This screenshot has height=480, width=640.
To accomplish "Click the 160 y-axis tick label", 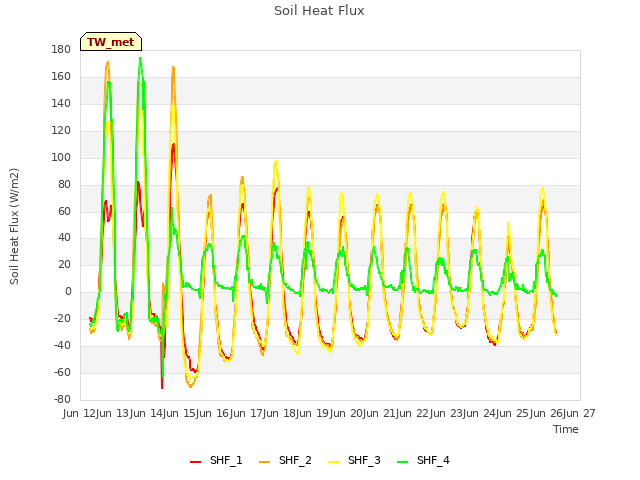I will [61, 76].
